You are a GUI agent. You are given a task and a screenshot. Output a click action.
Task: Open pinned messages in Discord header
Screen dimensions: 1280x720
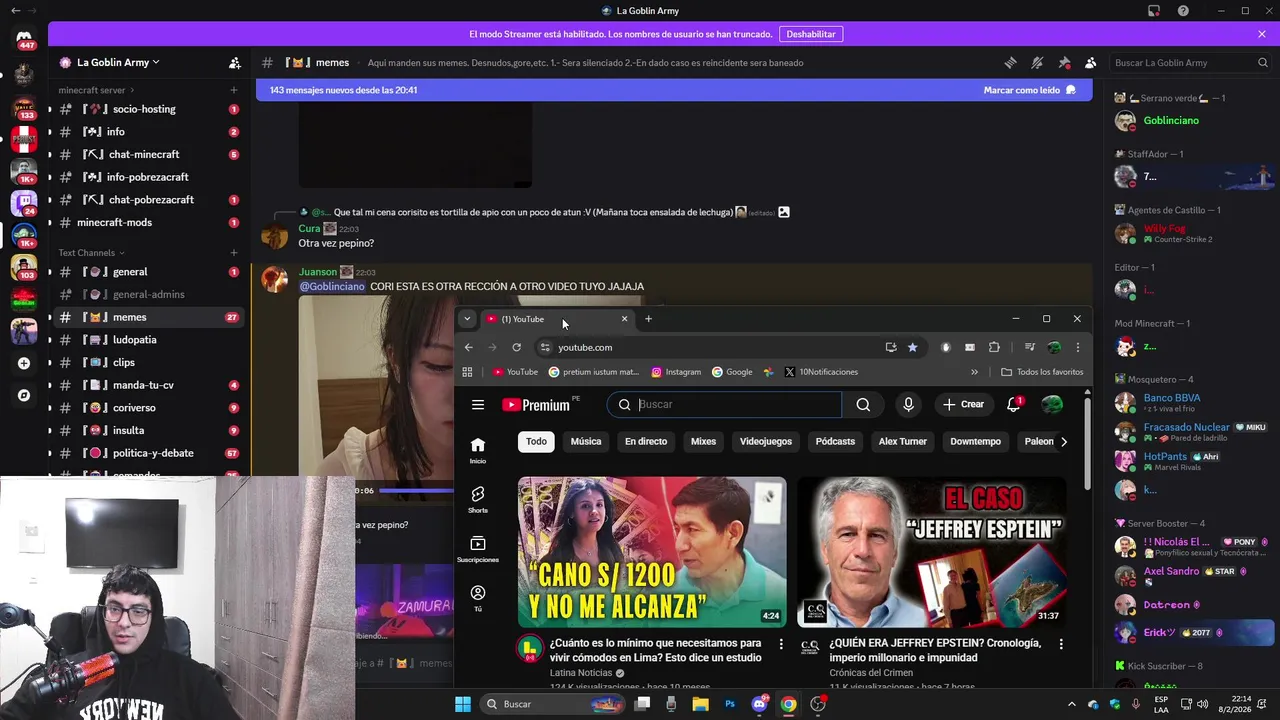[x=1064, y=62]
